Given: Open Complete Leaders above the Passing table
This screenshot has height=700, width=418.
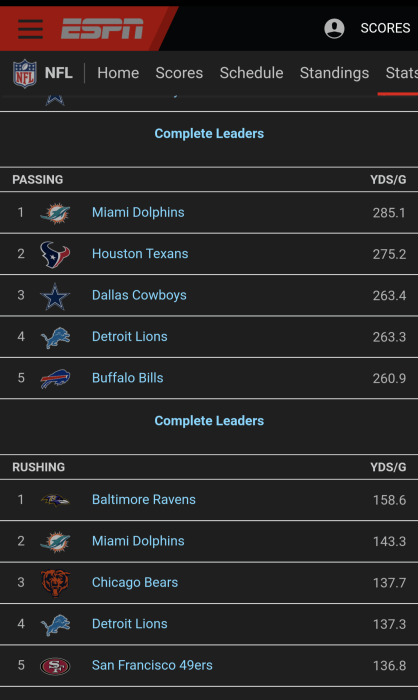Looking at the screenshot, I should pos(209,133).
